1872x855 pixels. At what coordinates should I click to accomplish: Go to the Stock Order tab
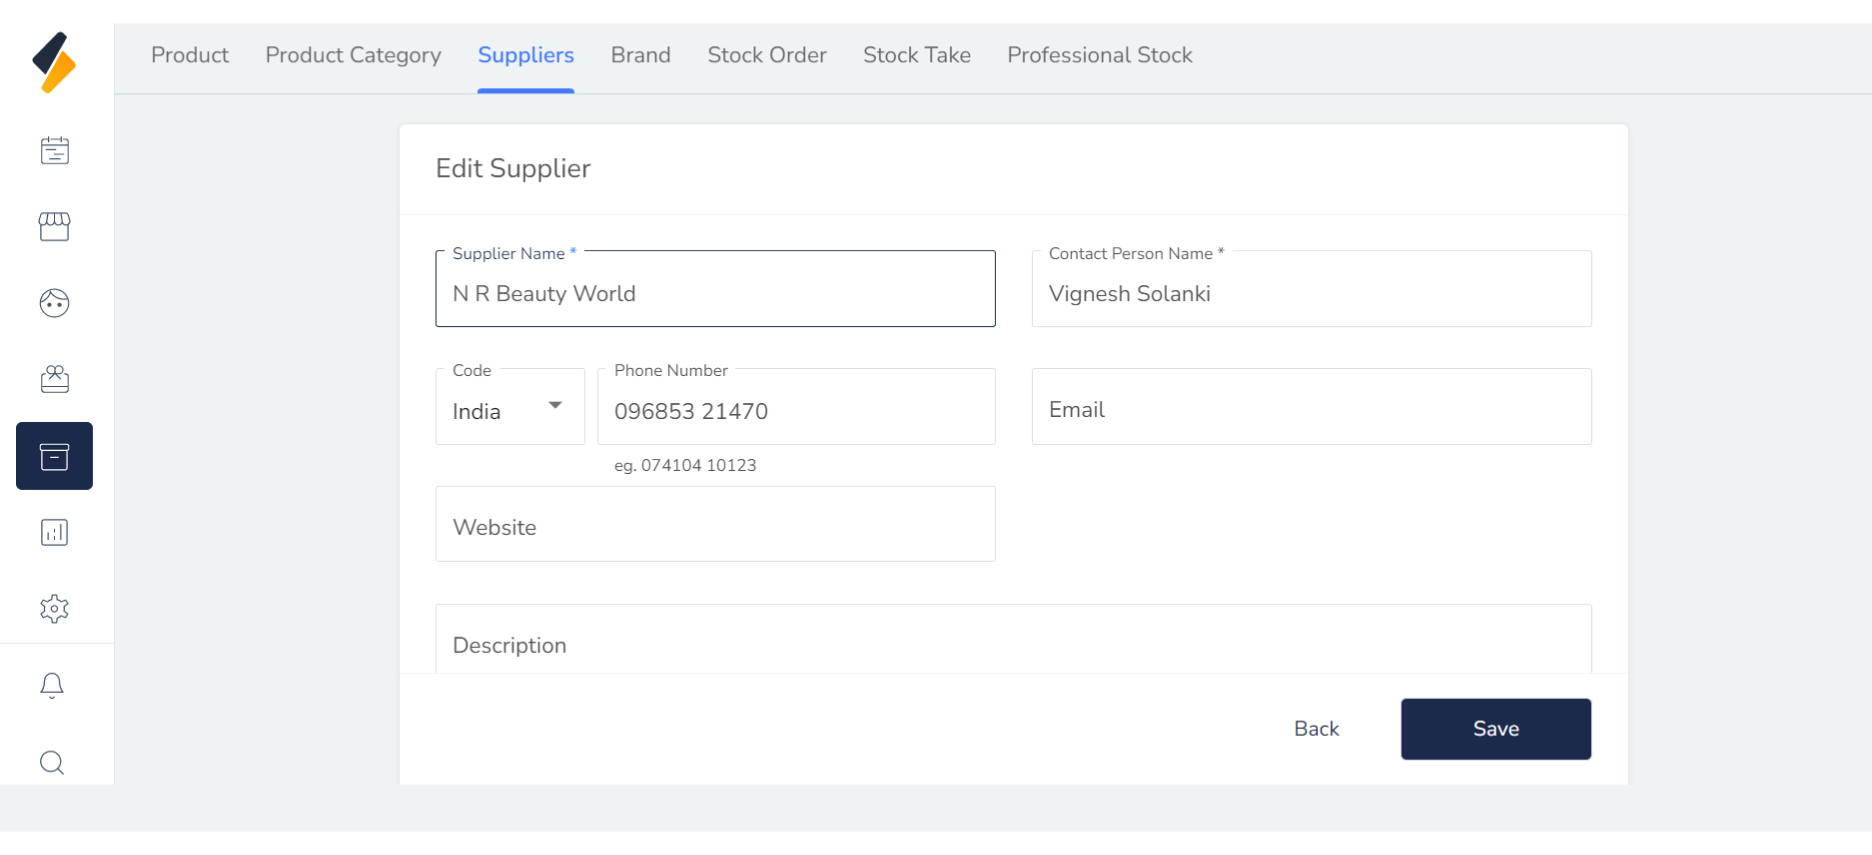click(767, 55)
